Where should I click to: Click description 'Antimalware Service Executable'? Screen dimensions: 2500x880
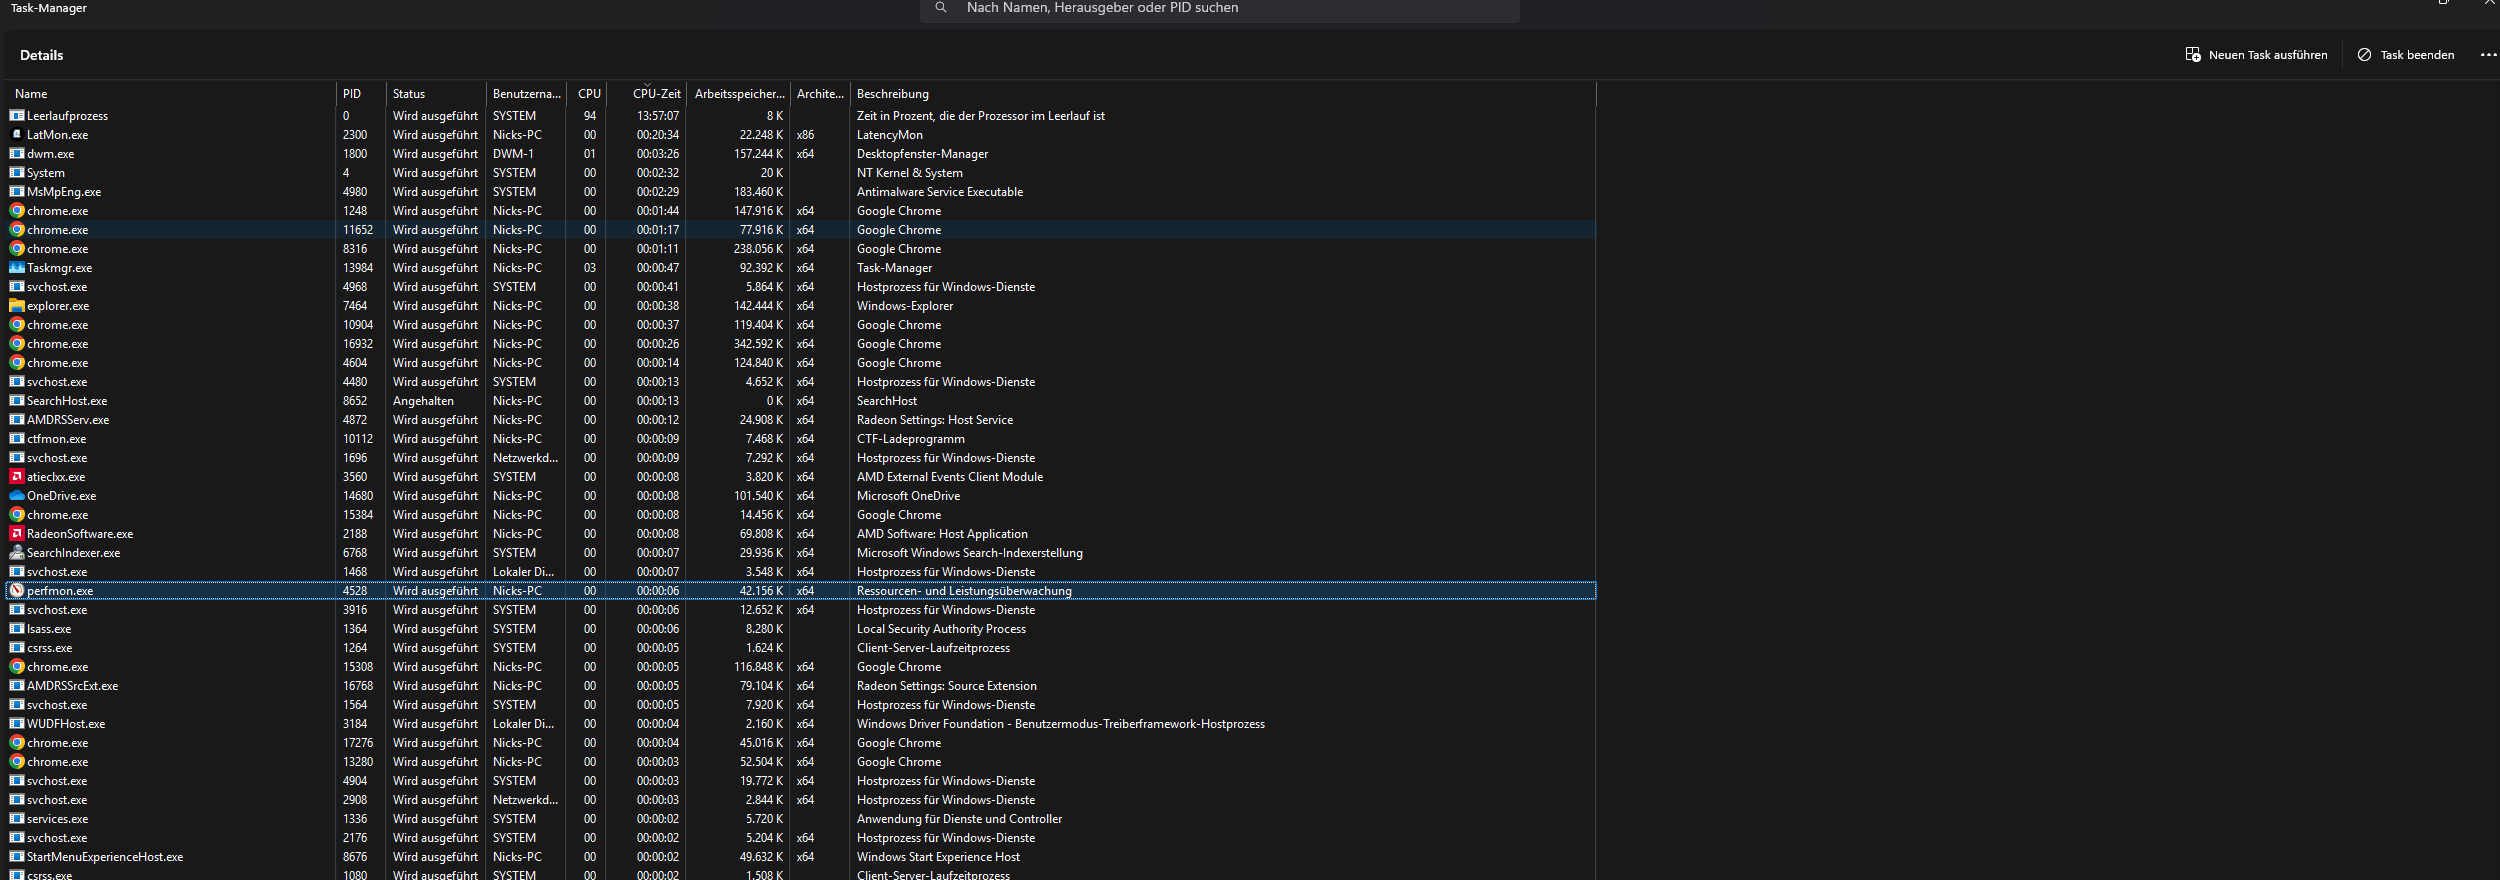940,192
